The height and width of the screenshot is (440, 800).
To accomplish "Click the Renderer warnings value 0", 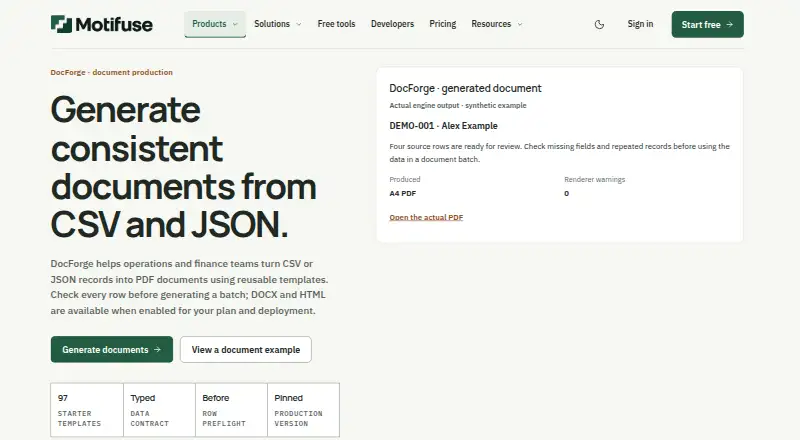I will (x=566, y=193).
